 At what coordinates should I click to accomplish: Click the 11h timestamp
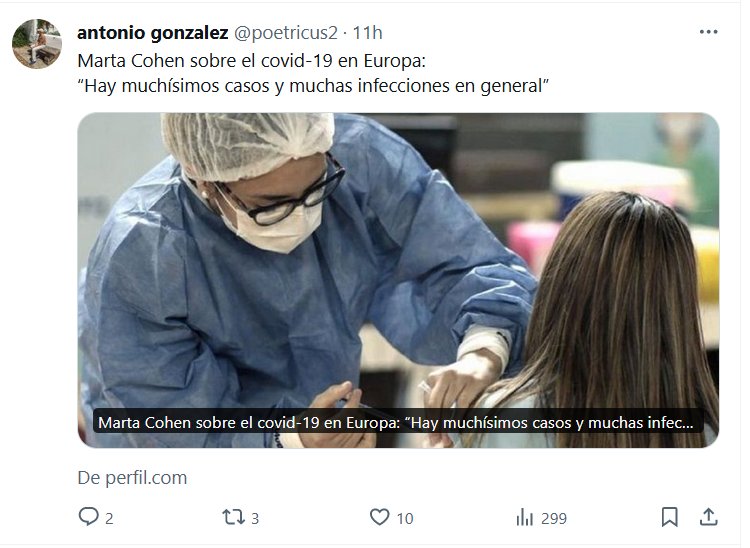(x=367, y=33)
